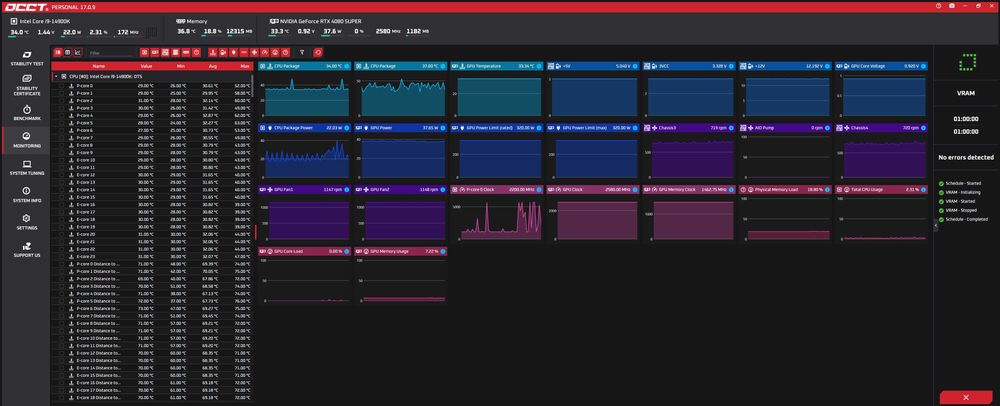The image size is (1000, 406).
Task: Switch to the first monitoring layout view button
Action: tap(57, 52)
